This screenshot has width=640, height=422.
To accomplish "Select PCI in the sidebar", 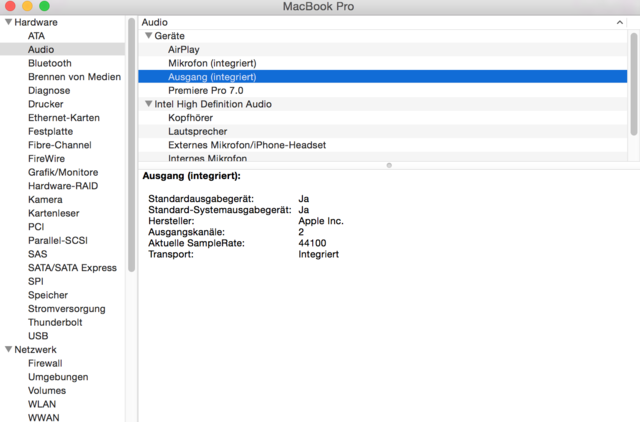I will [x=36, y=227].
